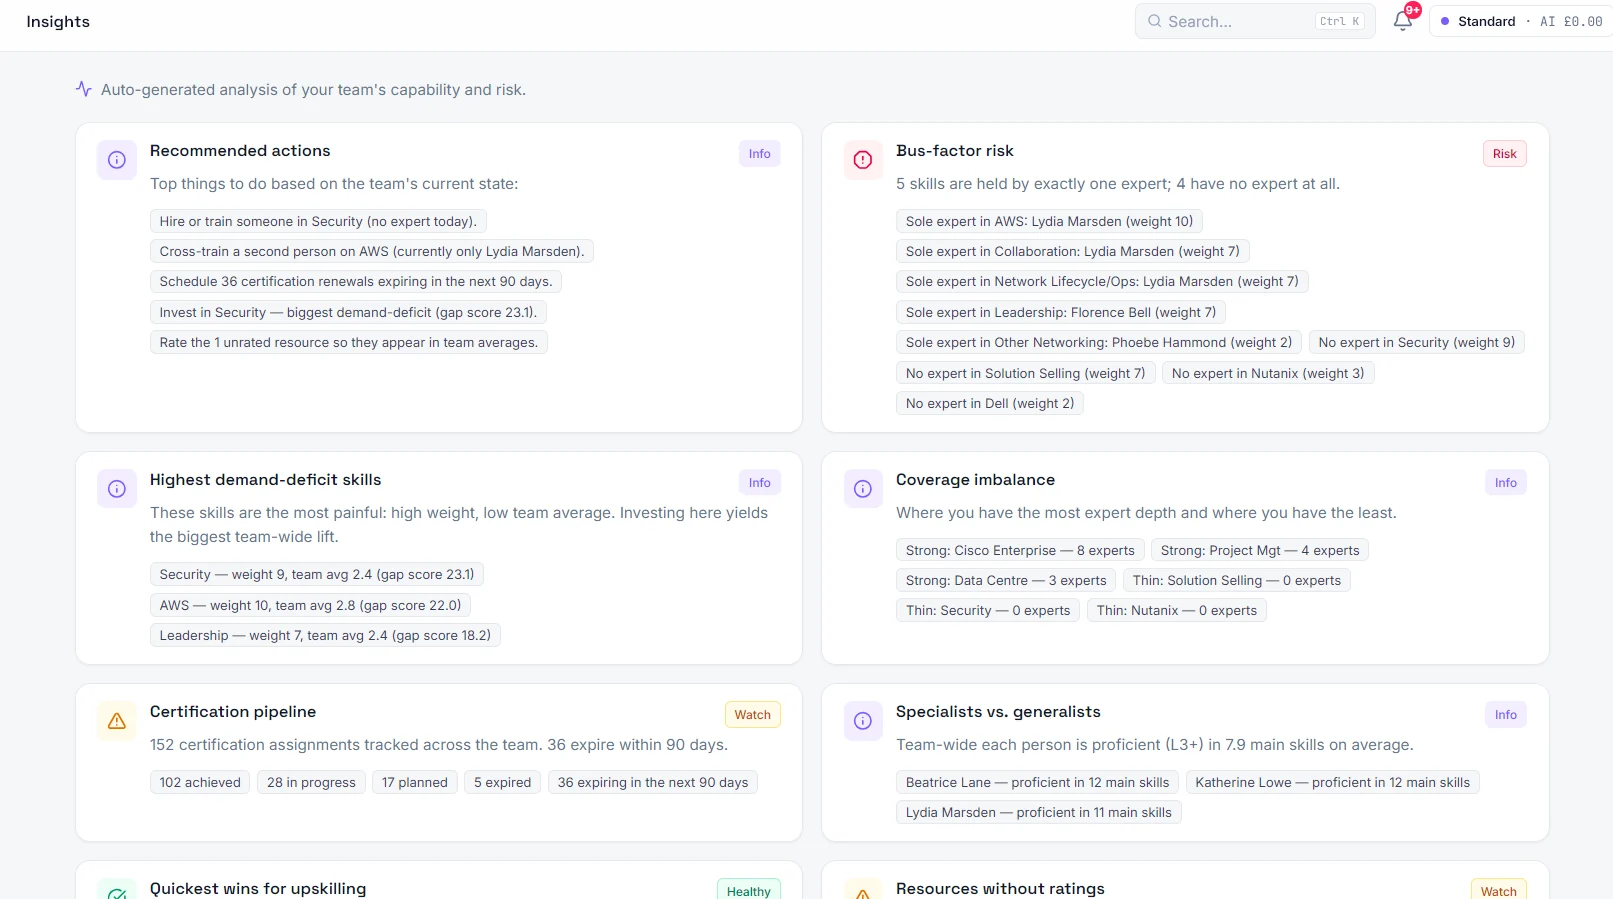The width and height of the screenshot is (1613, 899).
Task: Click the Insights page title
Action: click(58, 22)
